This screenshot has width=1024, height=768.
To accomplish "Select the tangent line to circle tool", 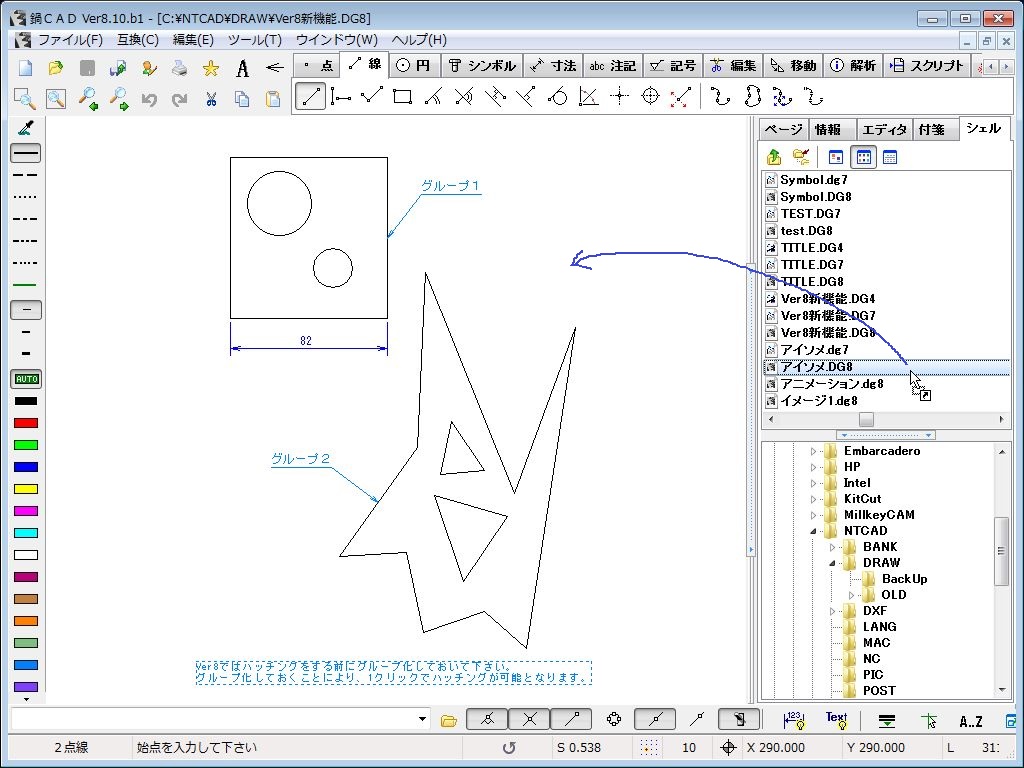I will tap(557, 97).
